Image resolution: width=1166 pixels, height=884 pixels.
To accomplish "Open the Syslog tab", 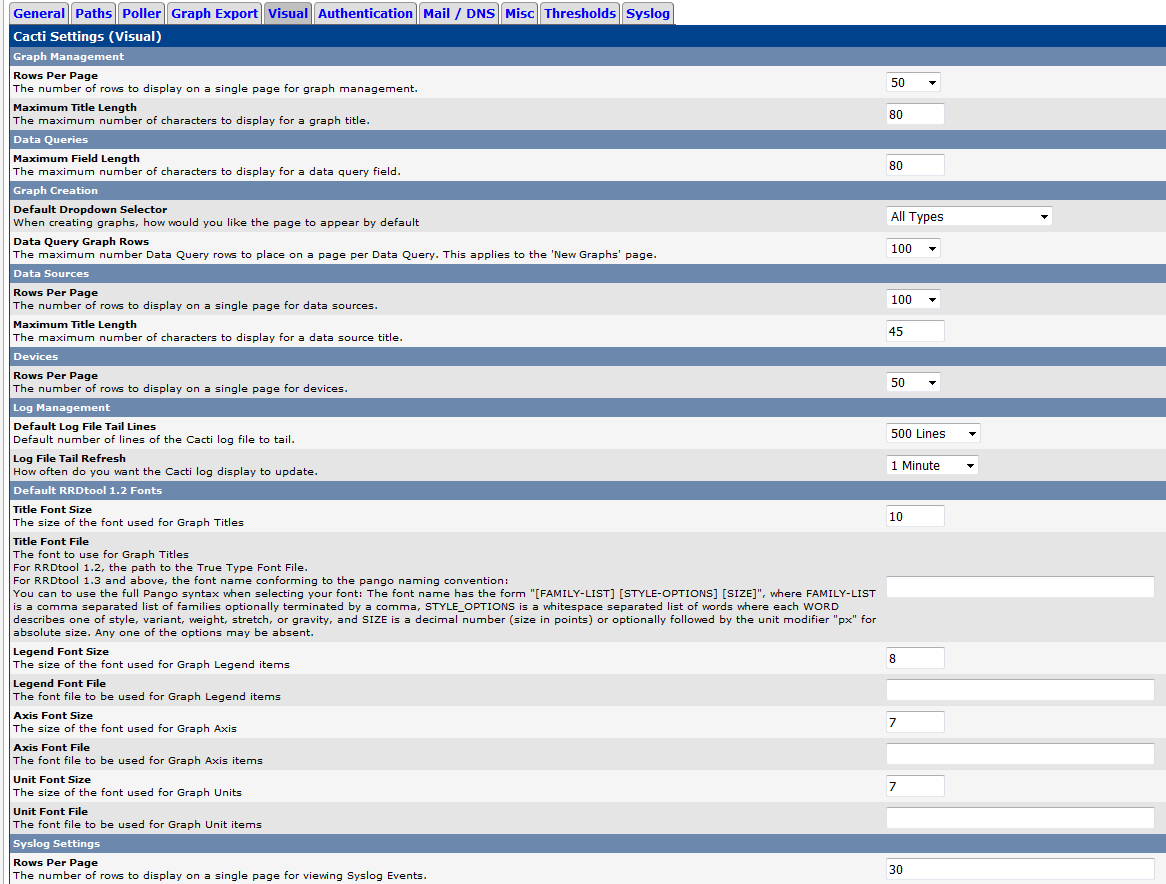I will [647, 14].
